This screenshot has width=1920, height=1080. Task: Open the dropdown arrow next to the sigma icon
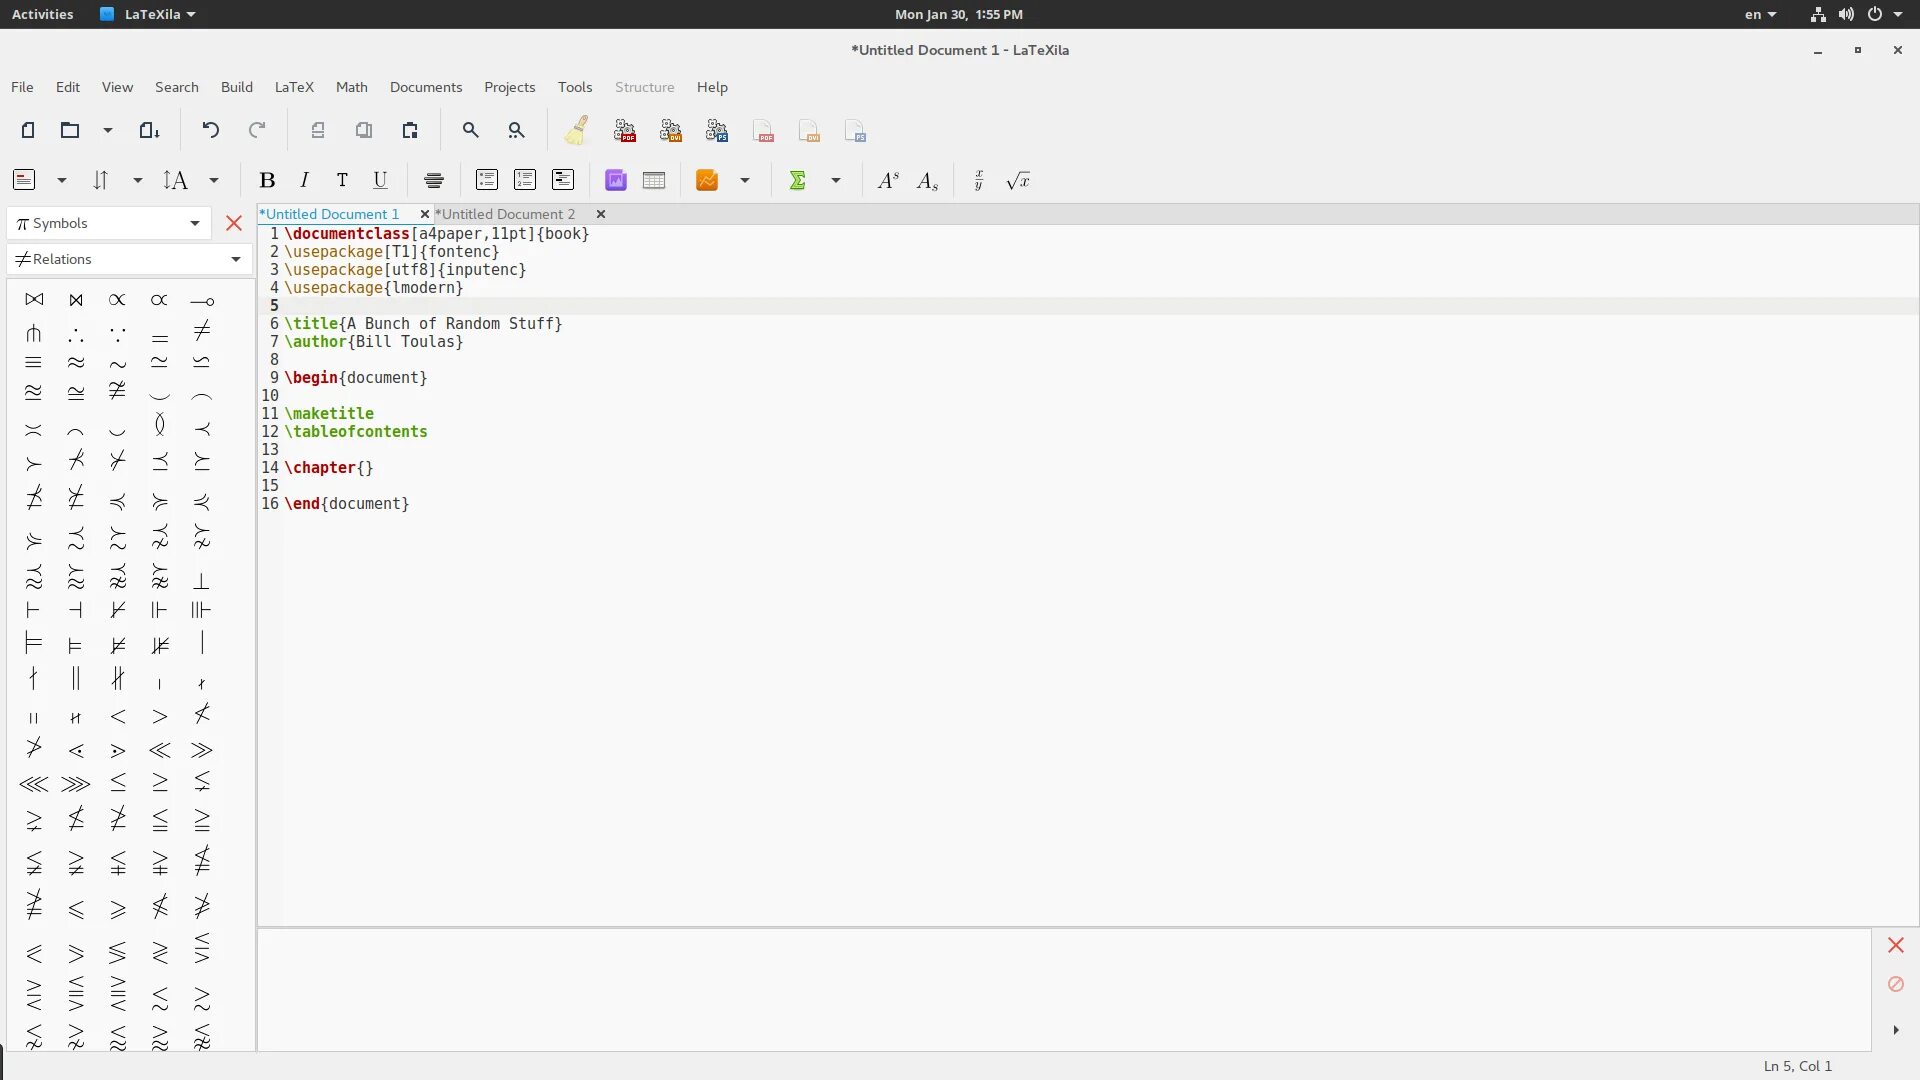pos(836,181)
